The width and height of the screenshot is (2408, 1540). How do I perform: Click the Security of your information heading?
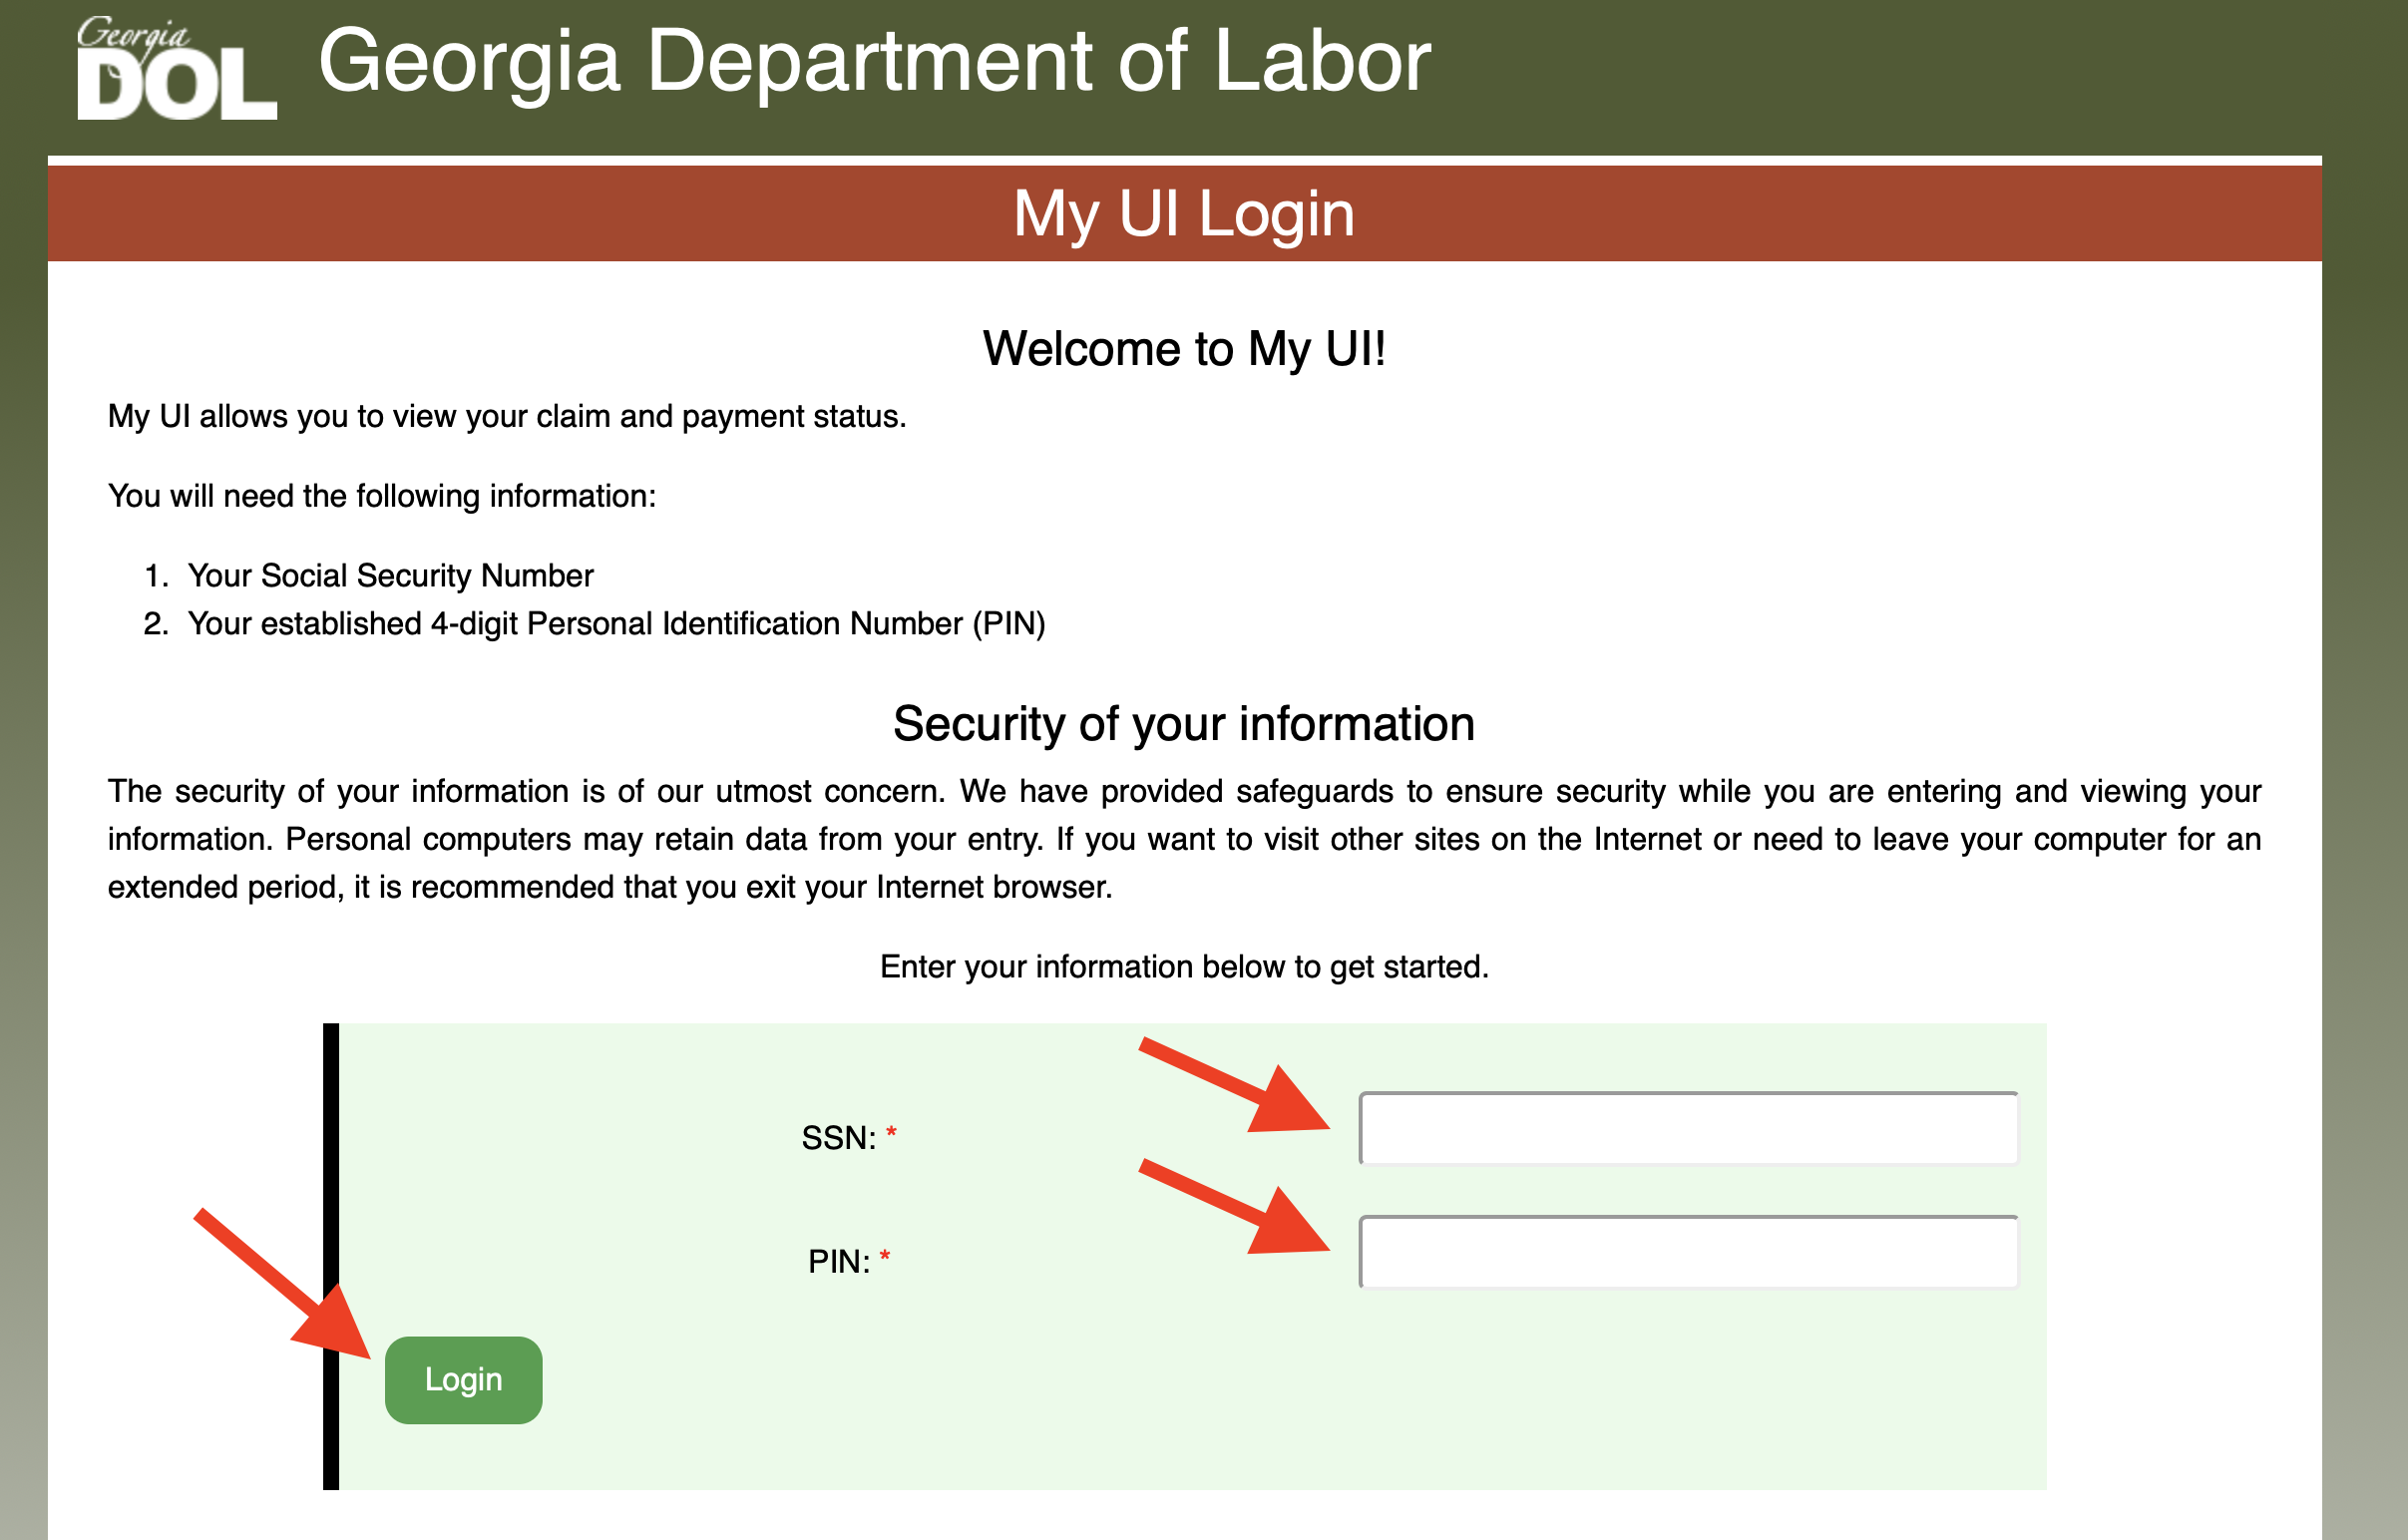(x=1184, y=724)
